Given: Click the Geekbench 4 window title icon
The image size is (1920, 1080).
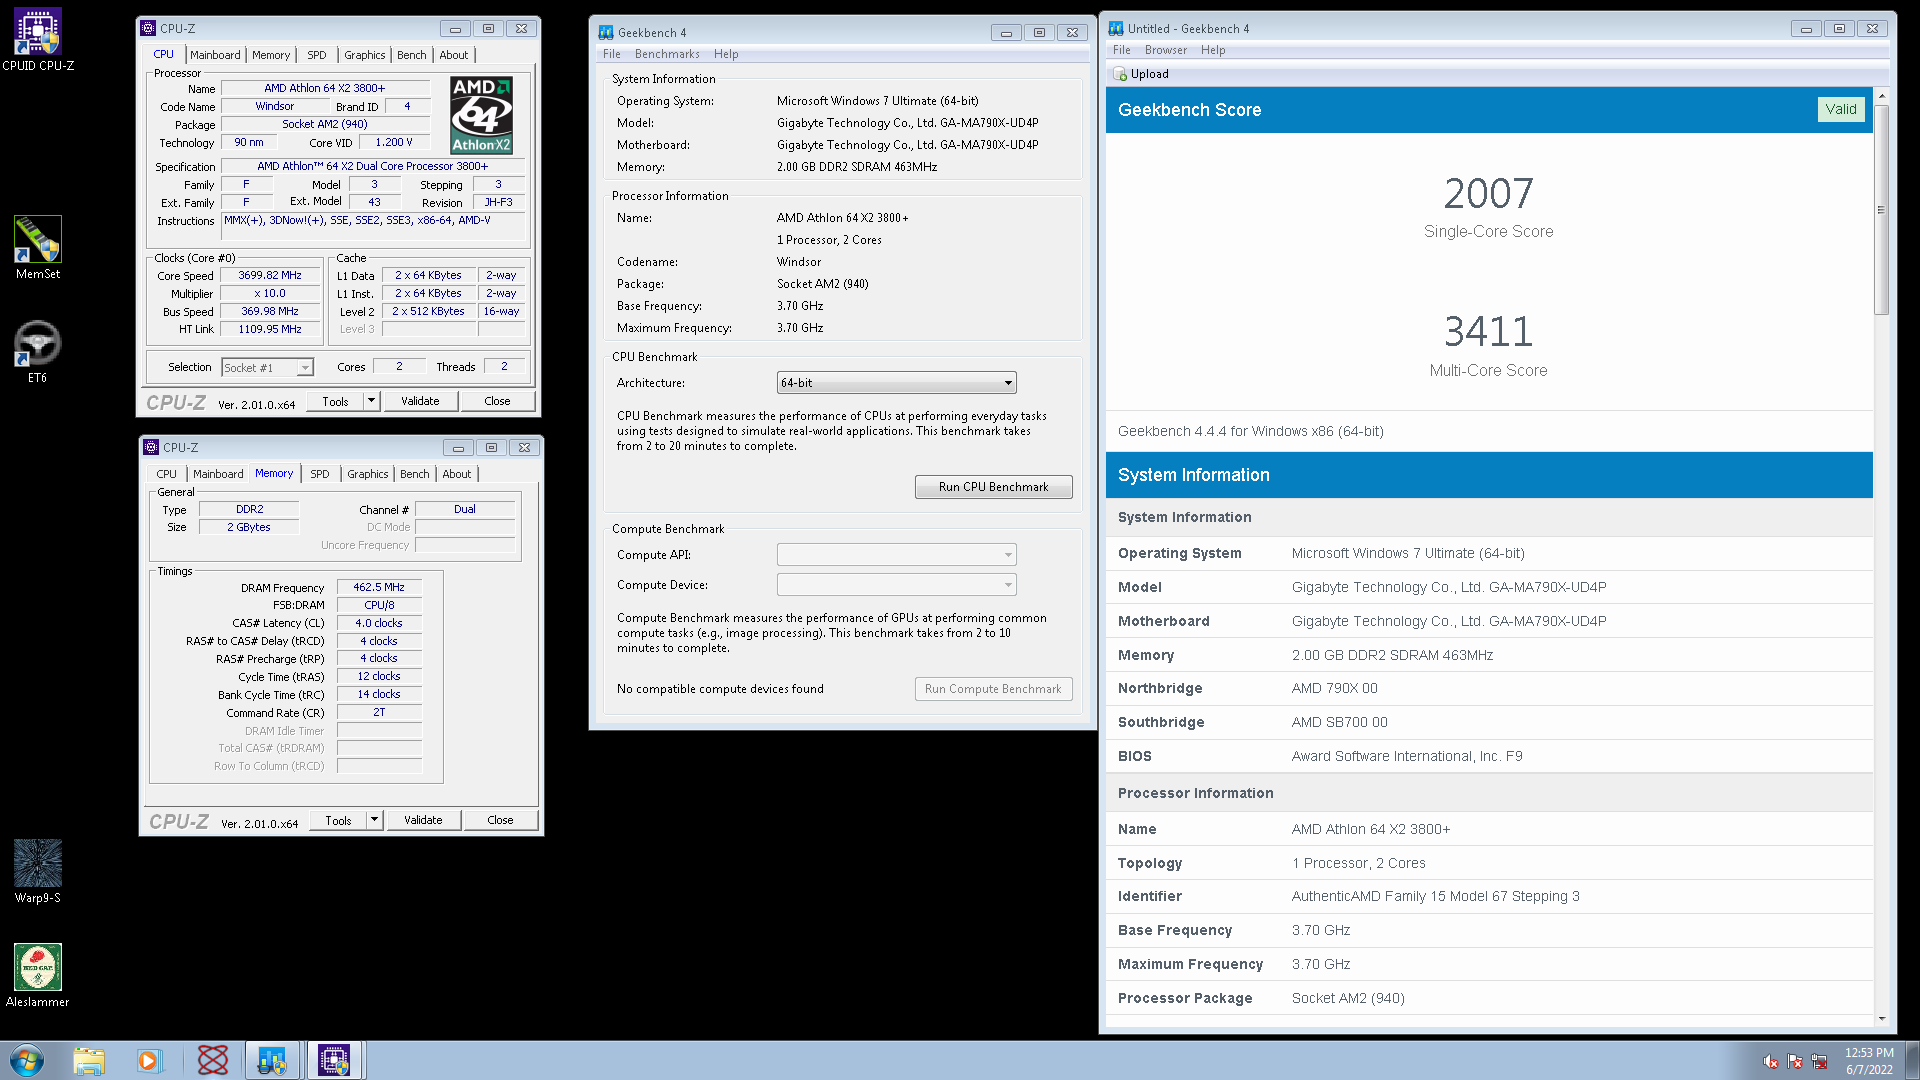Looking at the screenshot, I should point(605,32).
